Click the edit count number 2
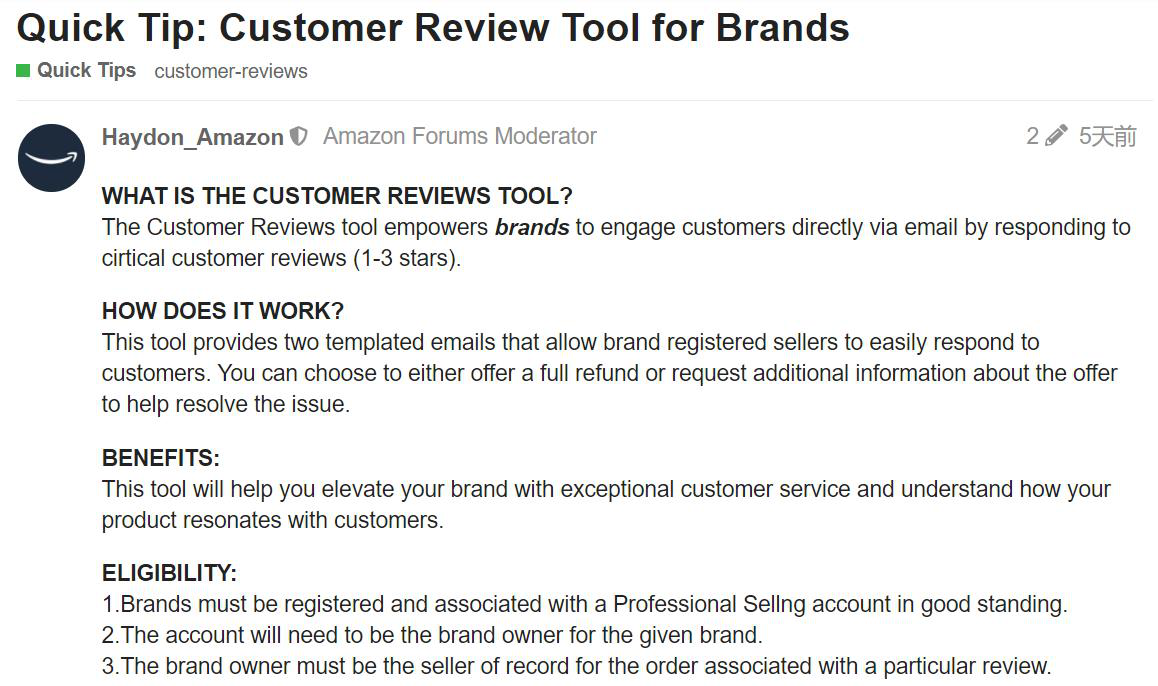This screenshot has width=1158, height=686. (1032, 137)
